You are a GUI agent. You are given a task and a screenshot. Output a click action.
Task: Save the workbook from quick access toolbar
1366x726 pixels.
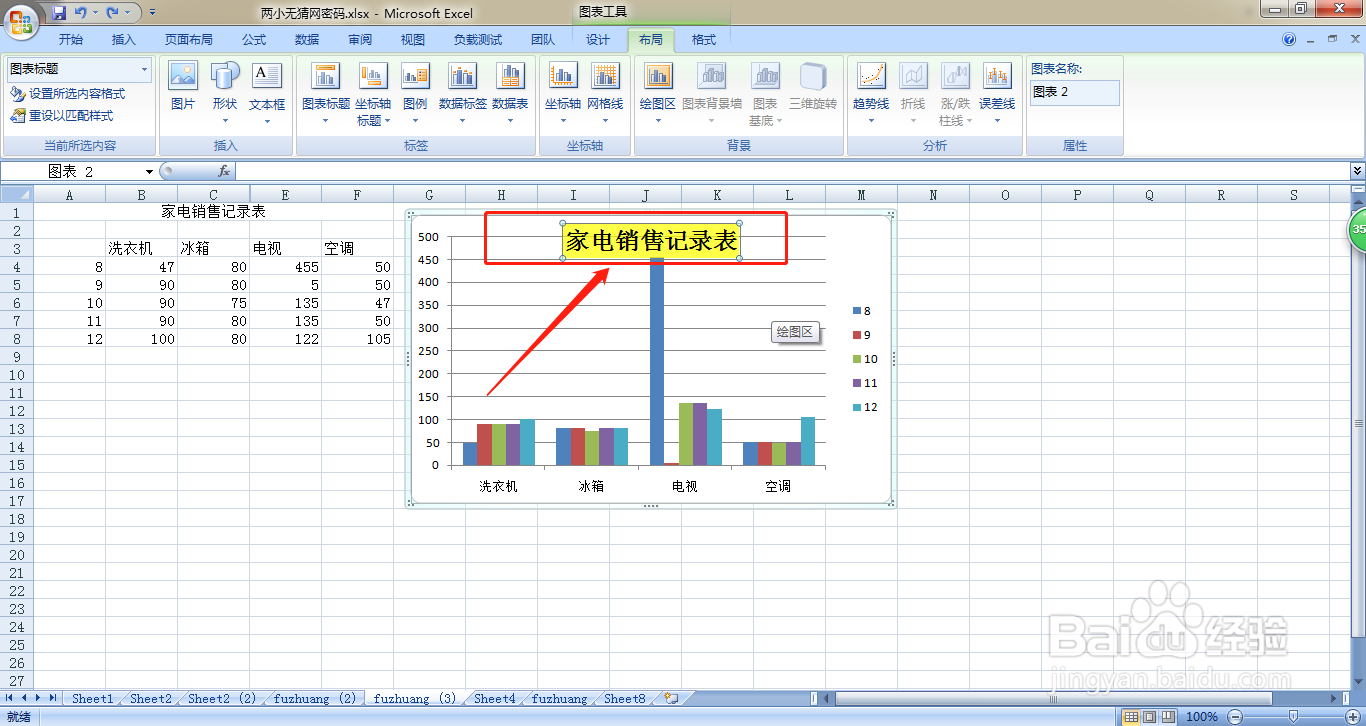pos(59,13)
